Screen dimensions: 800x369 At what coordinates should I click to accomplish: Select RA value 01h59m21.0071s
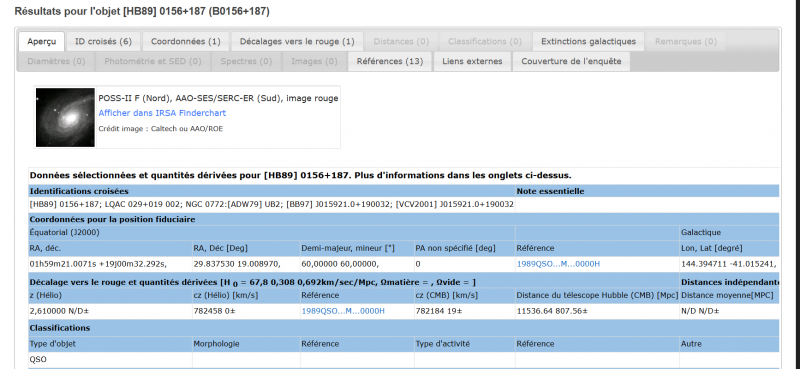(98, 264)
